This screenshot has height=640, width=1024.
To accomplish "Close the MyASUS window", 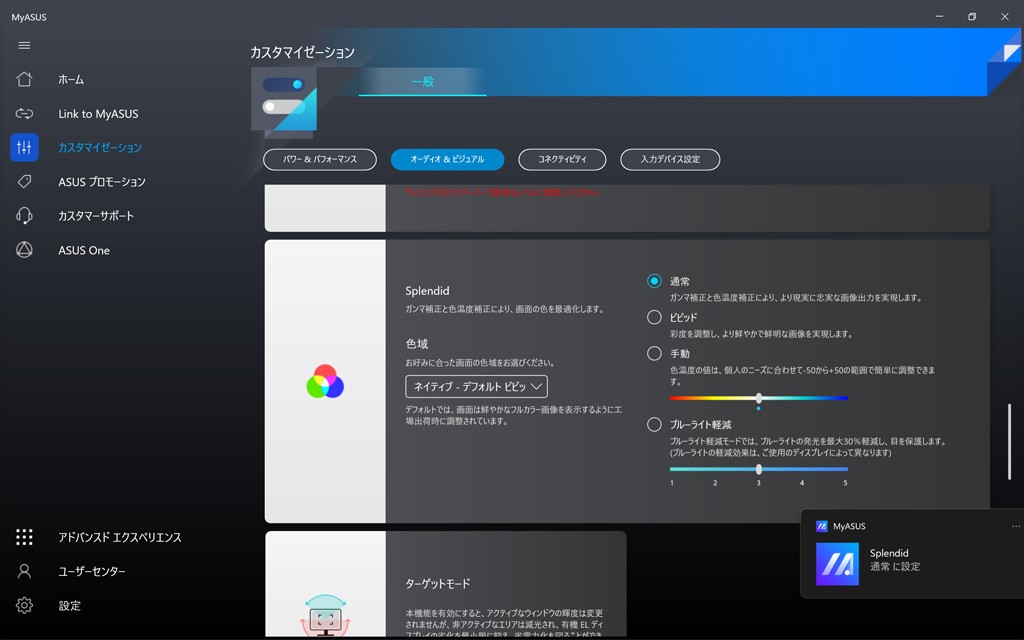I will click(1004, 16).
